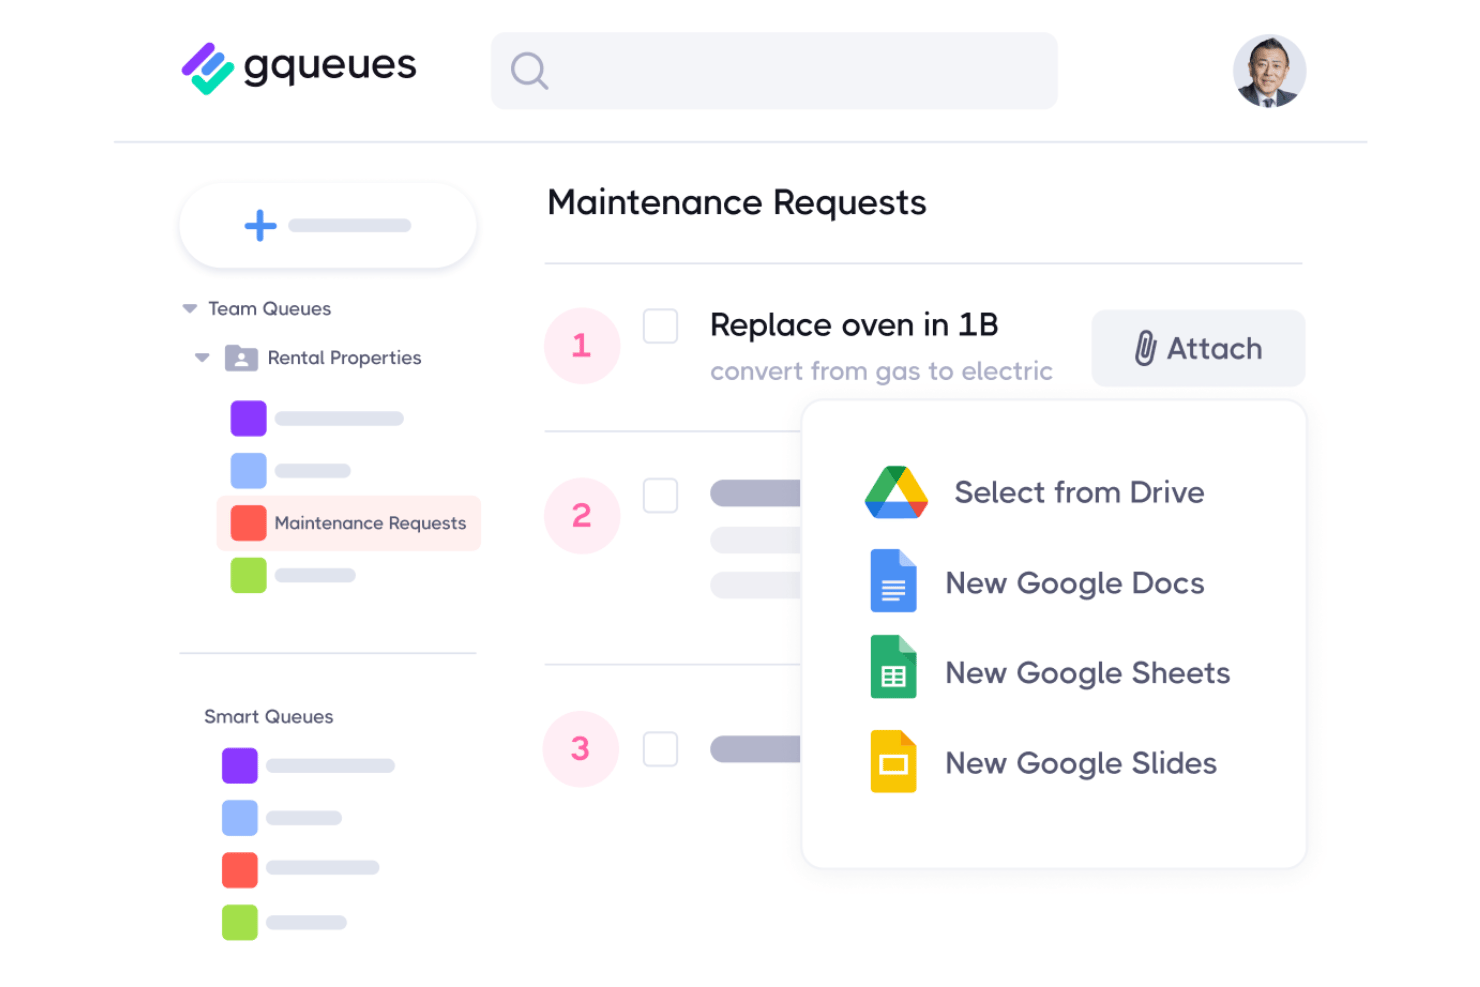
Task: Select the pink number 2 badge
Action: pyautogui.click(x=582, y=516)
